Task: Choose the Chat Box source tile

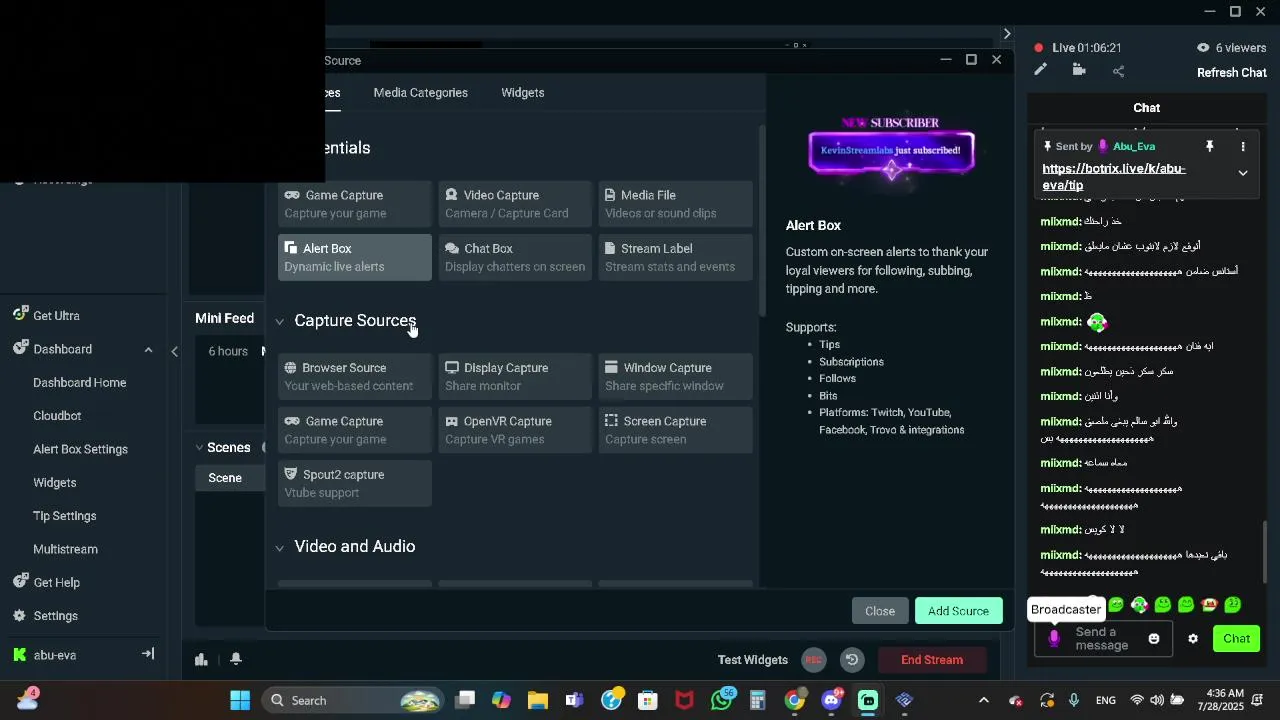Action: point(515,257)
